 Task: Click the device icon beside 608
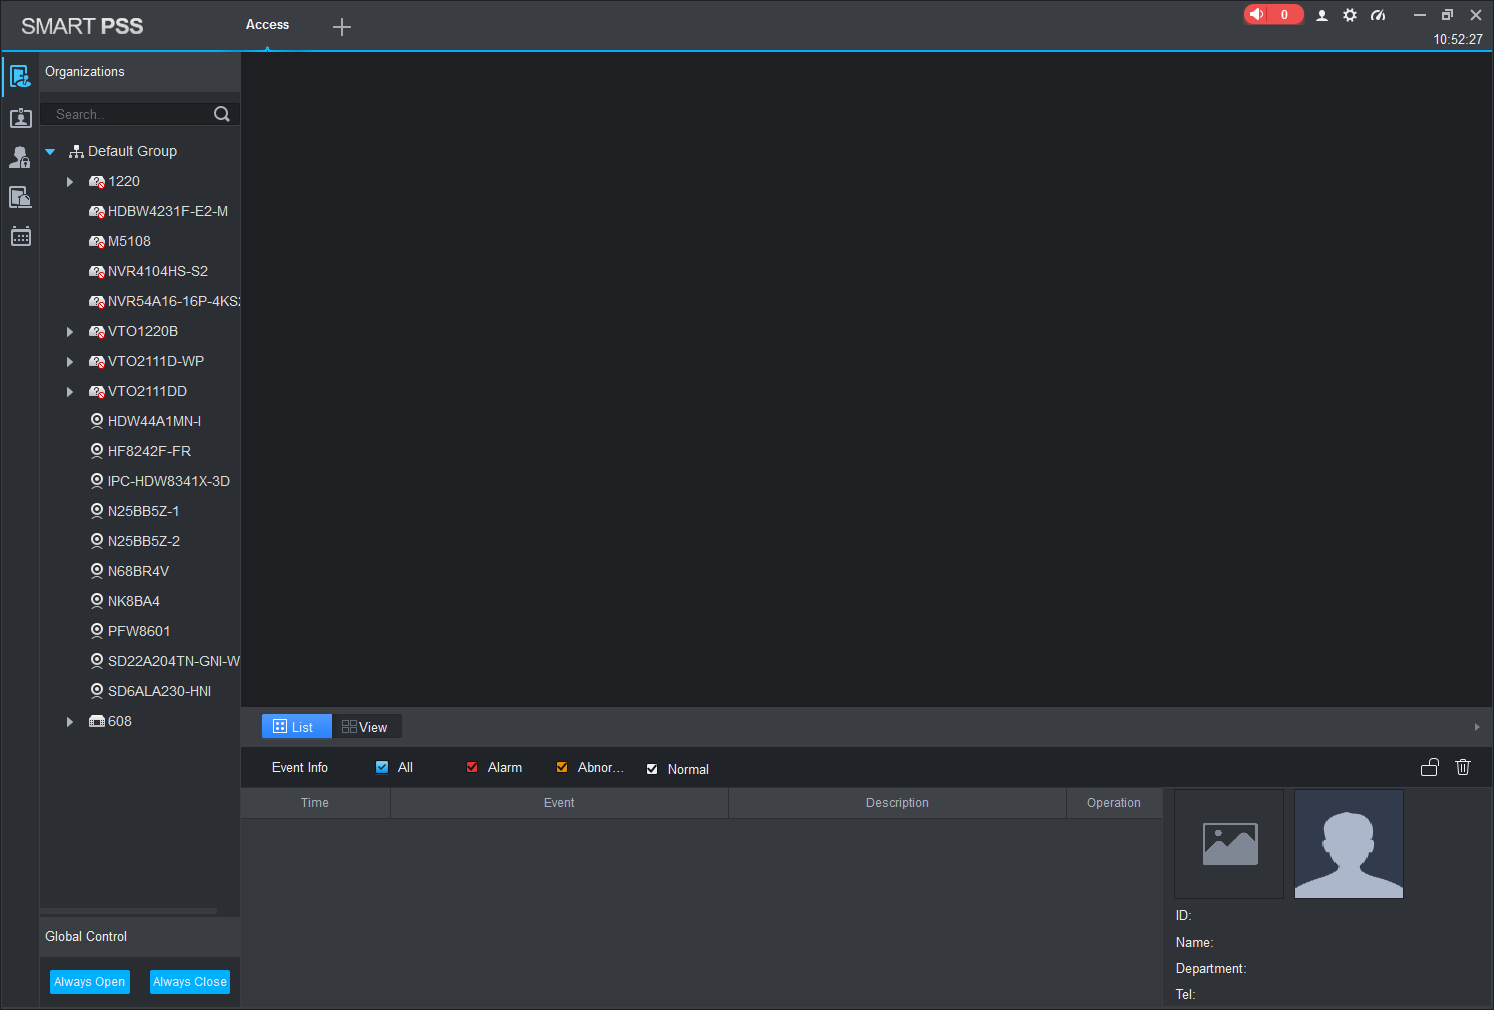click(x=97, y=721)
